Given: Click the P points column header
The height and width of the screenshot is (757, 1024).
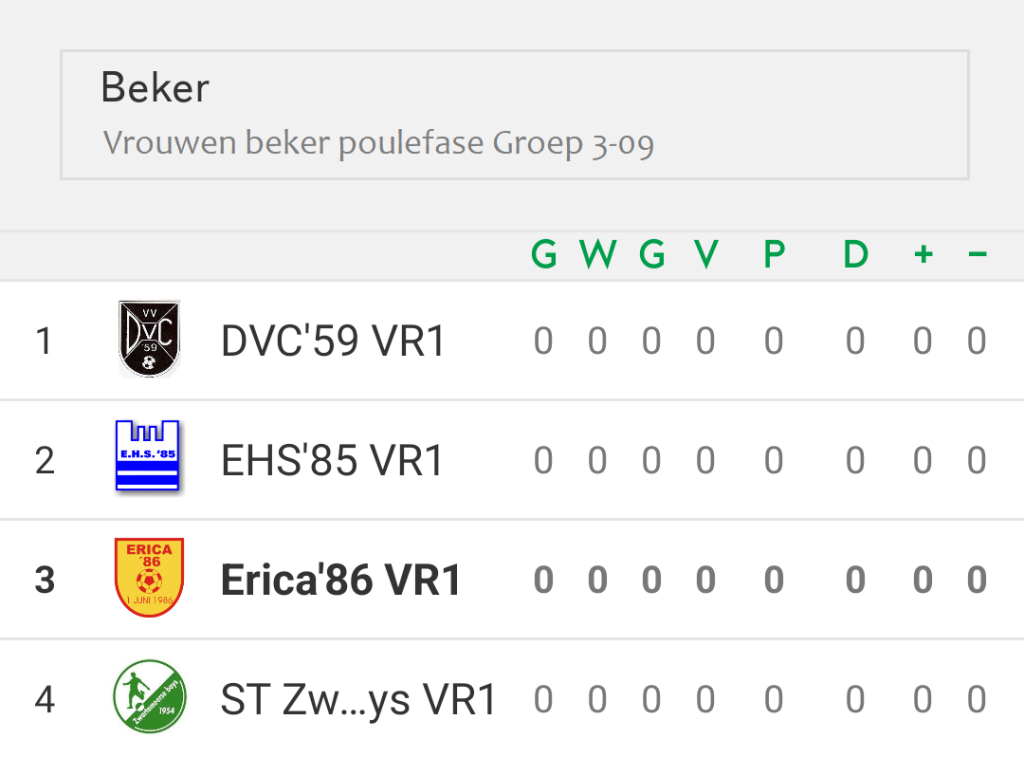Looking at the screenshot, I should [x=774, y=254].
